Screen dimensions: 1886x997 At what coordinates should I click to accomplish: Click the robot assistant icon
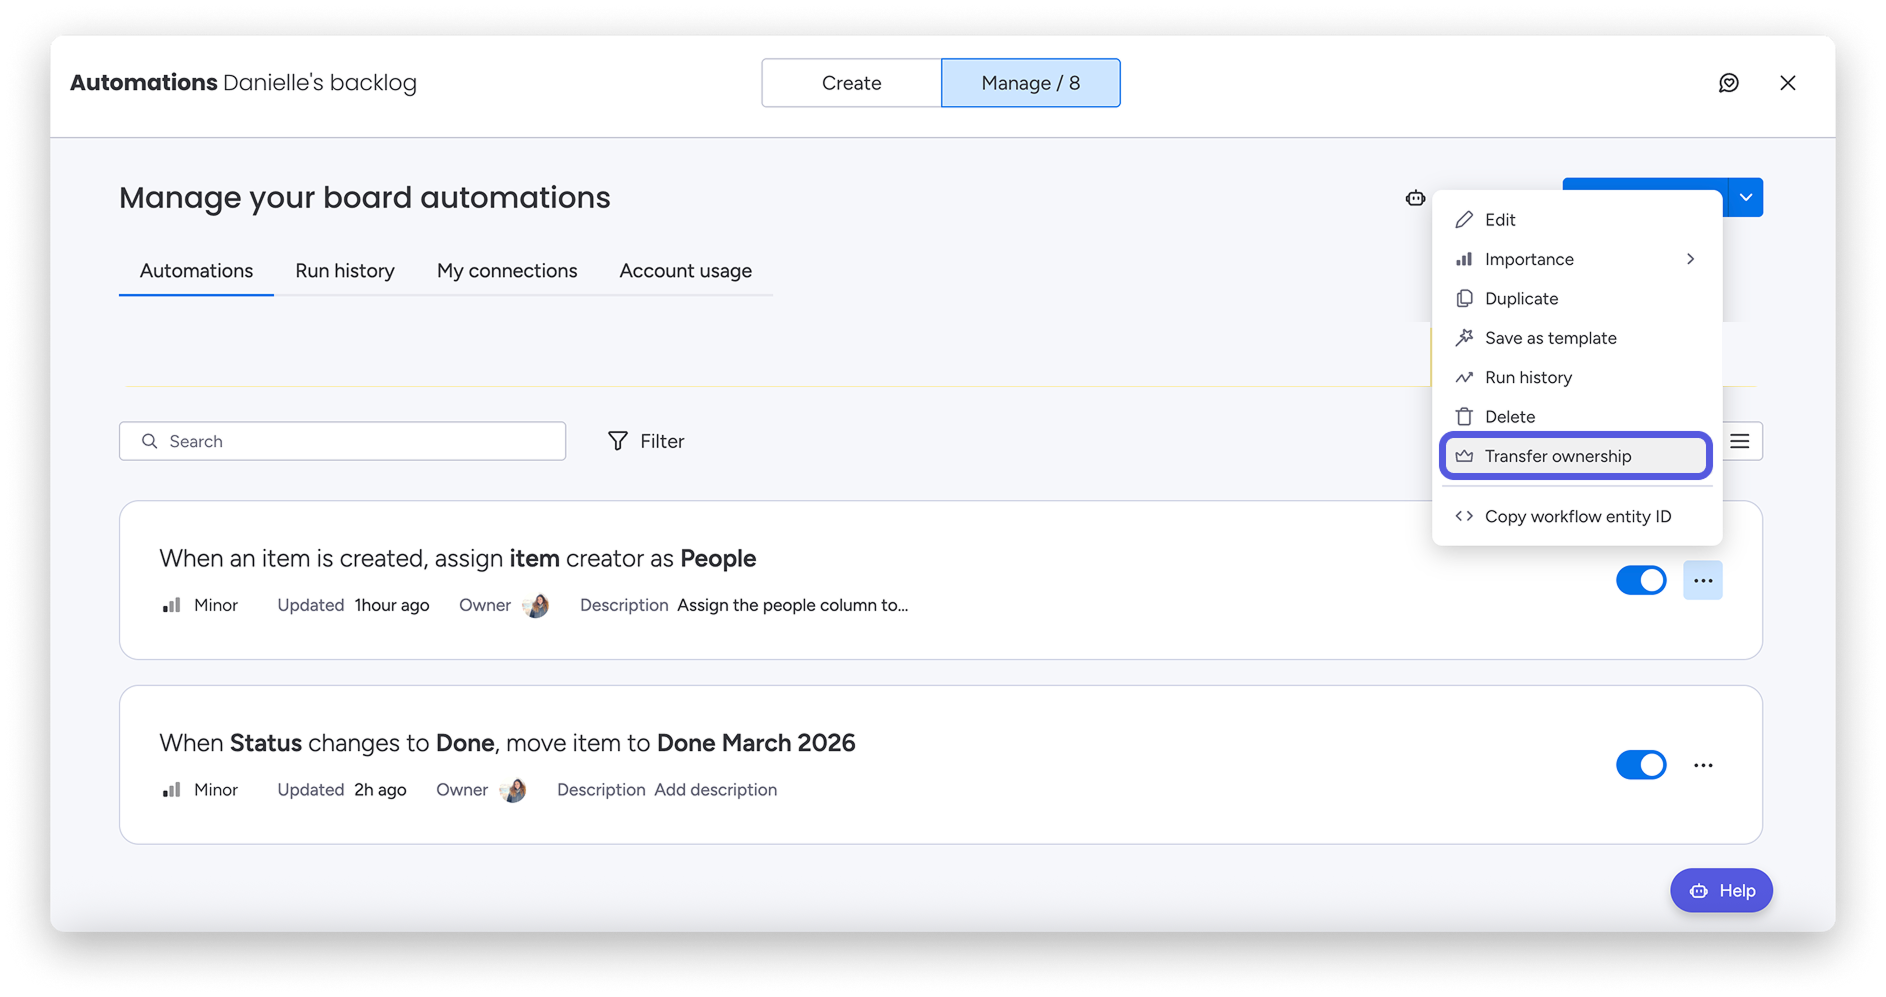pyautogui.click(x=1414, y=198)
